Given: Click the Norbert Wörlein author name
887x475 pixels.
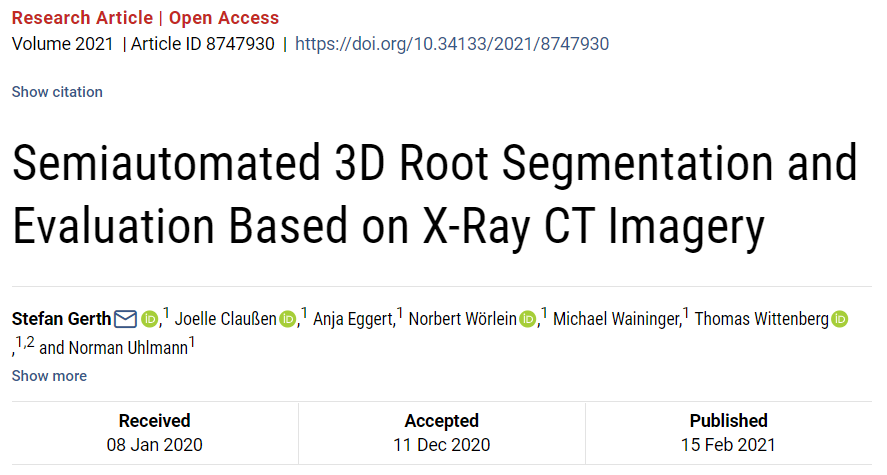Looking at the screenshot, I should [x=463, y=319].
